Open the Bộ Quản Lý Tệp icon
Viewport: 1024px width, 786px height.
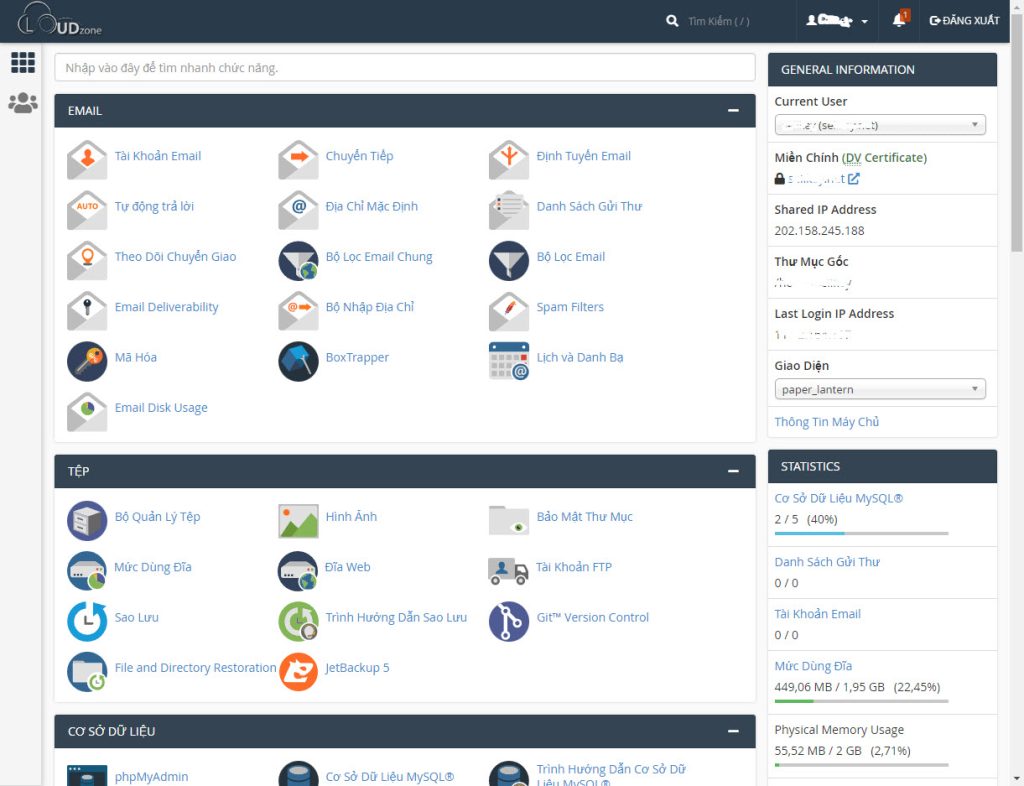click(87, 519)
